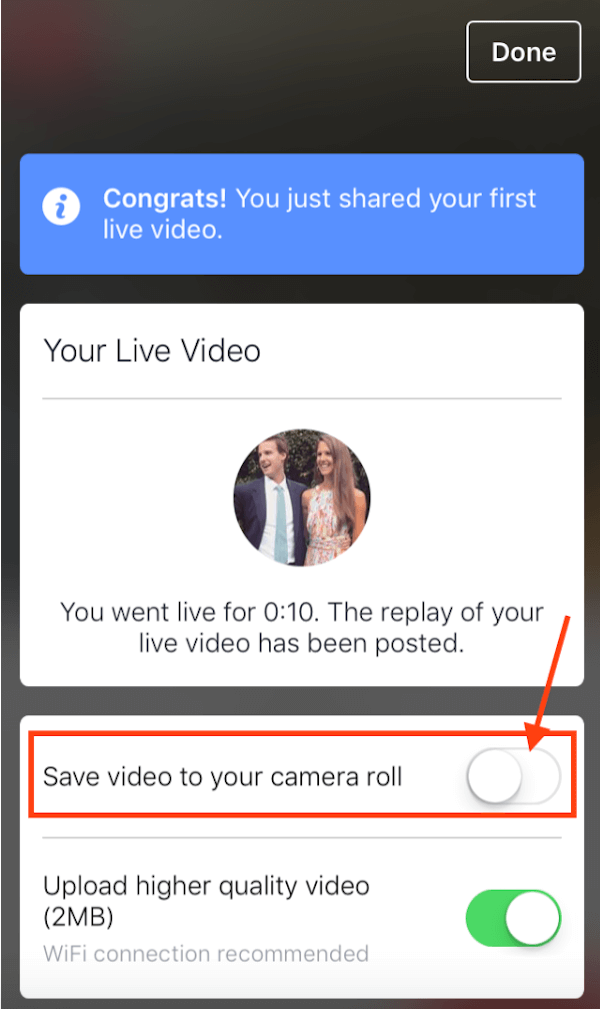The image size is (600, 1009).
Task: Tap the Congrats first live video banner
Action: coord(302,214)
